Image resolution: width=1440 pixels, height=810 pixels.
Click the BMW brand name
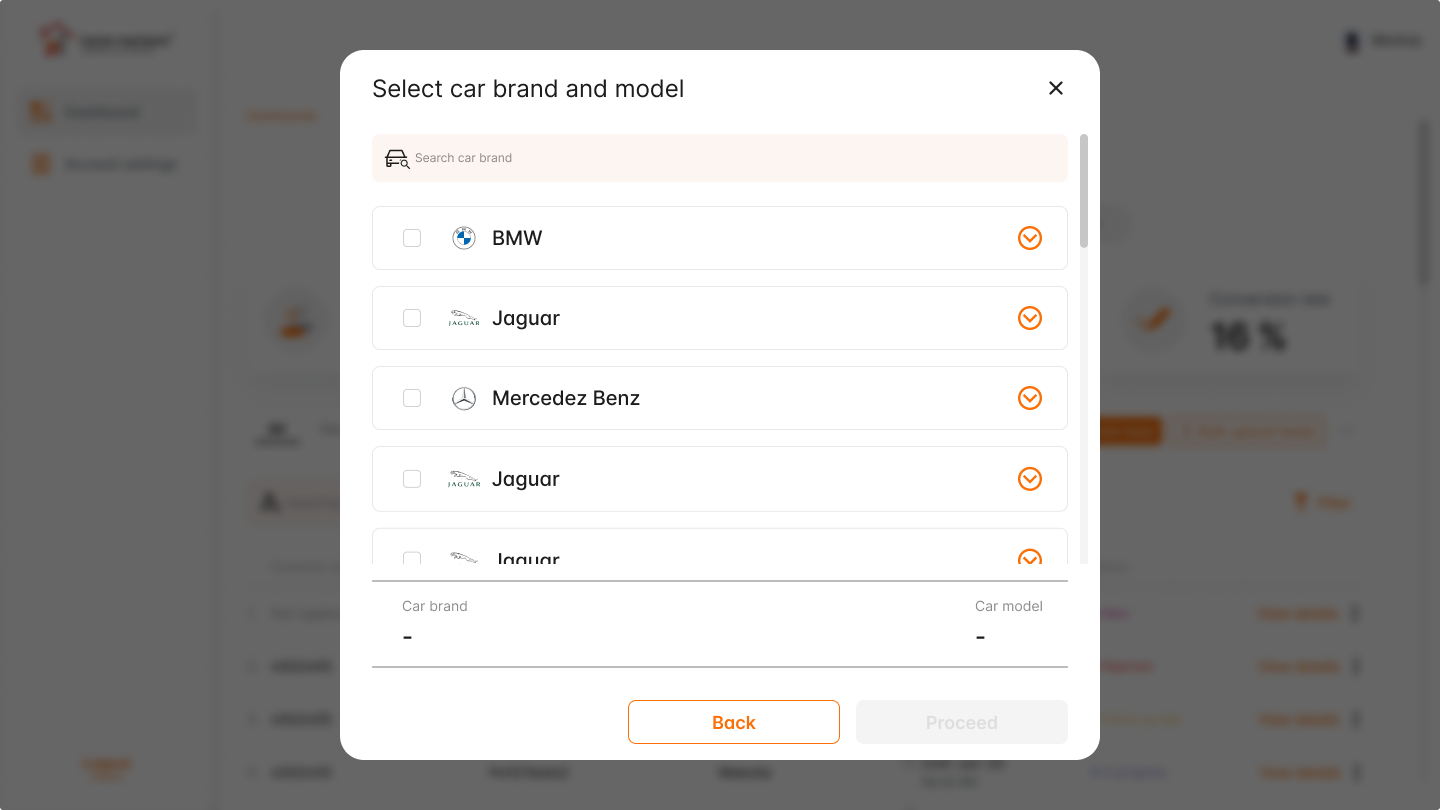click(517, 238)
